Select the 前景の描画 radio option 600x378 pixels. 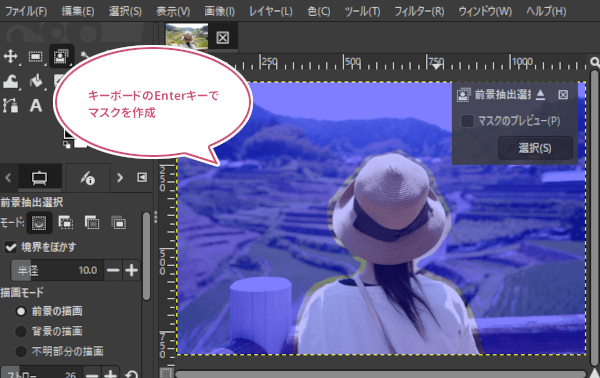pyautogui.click(x=21, y=311)
